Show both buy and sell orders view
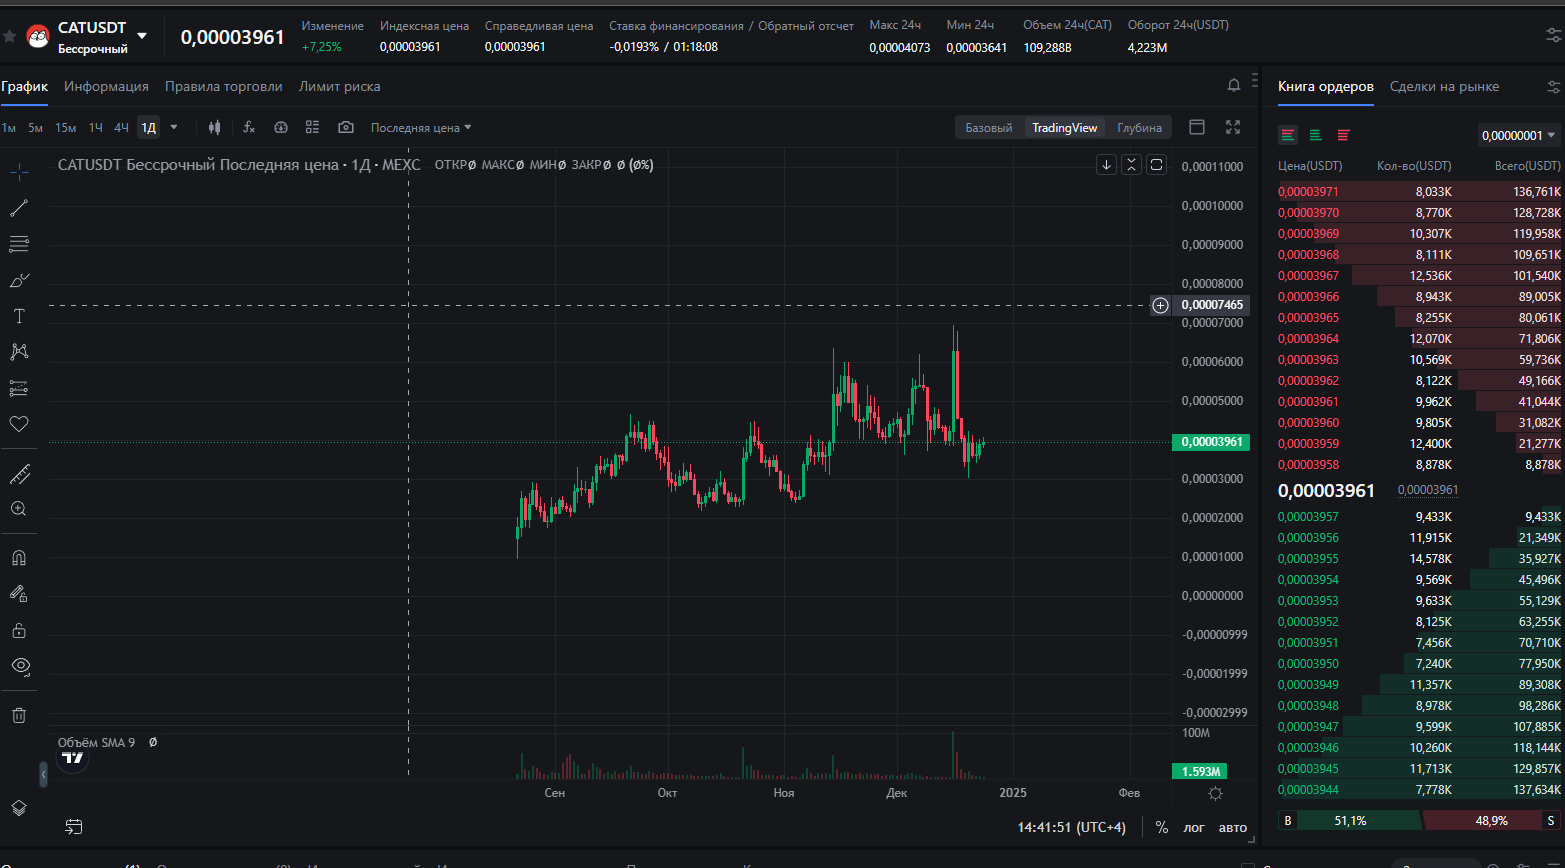The image size is (1565, 868). (1288, 135)
